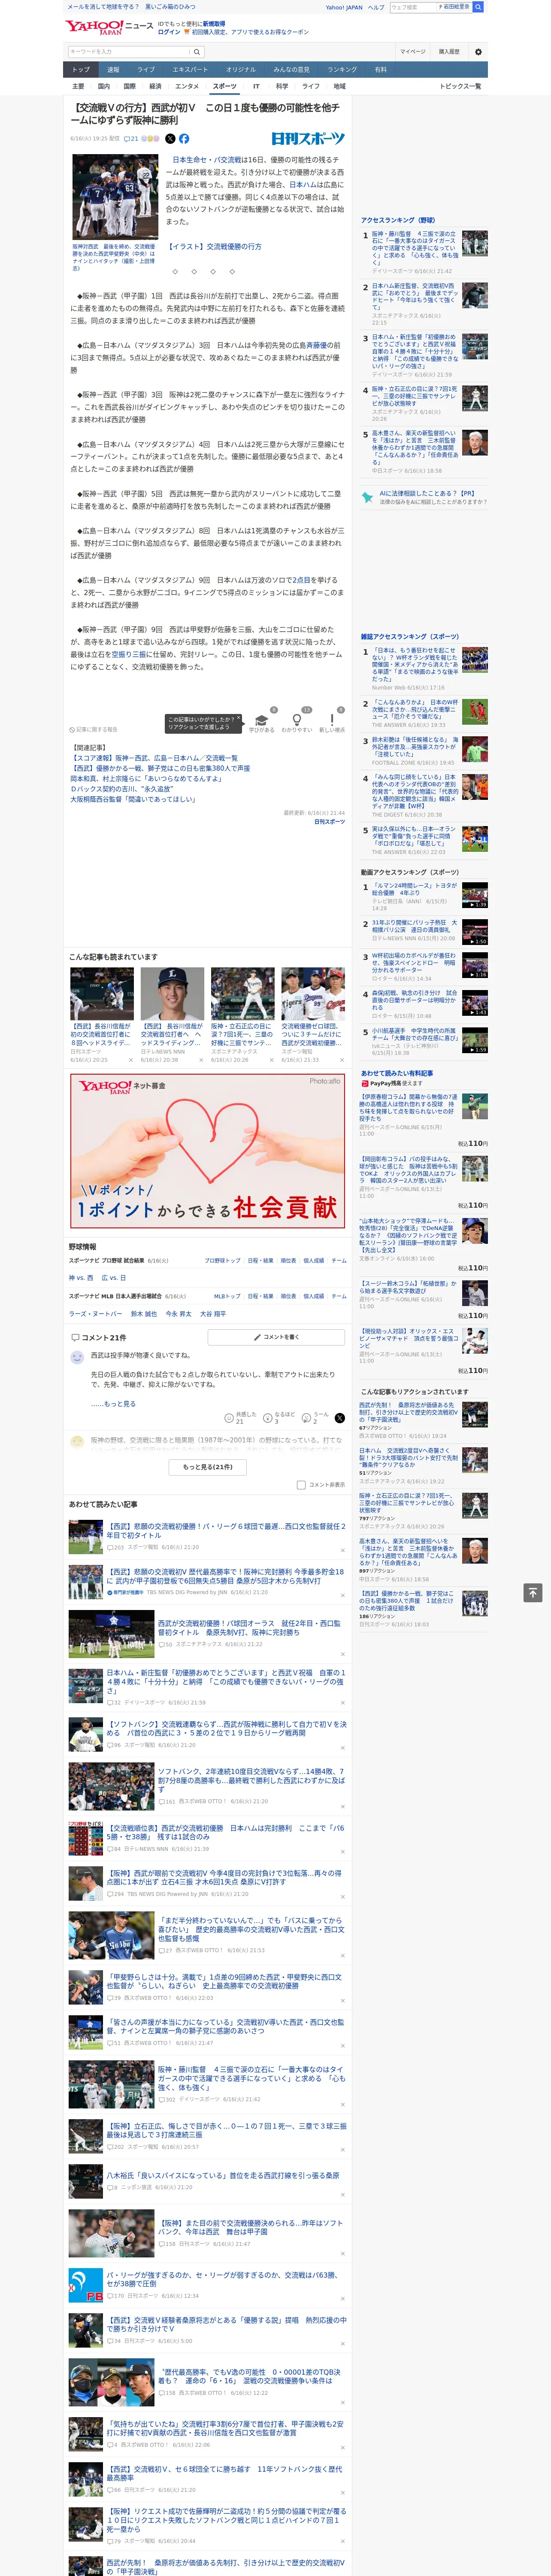Select the オリジナル navigation tab
Screen dimensions: 551x2576
(x=241, y=70)
